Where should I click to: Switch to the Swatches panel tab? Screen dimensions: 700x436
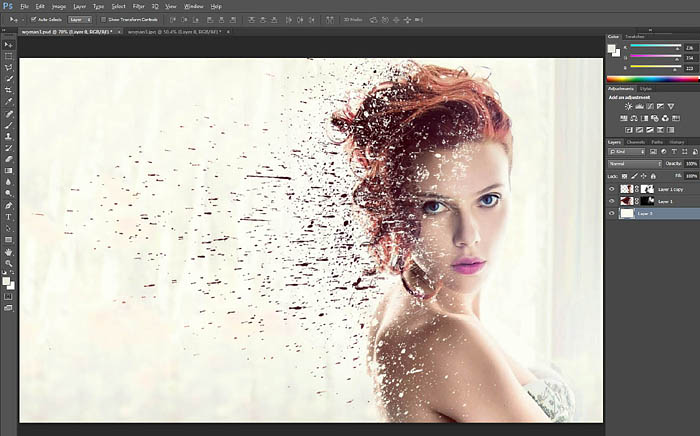click(636, 37)
